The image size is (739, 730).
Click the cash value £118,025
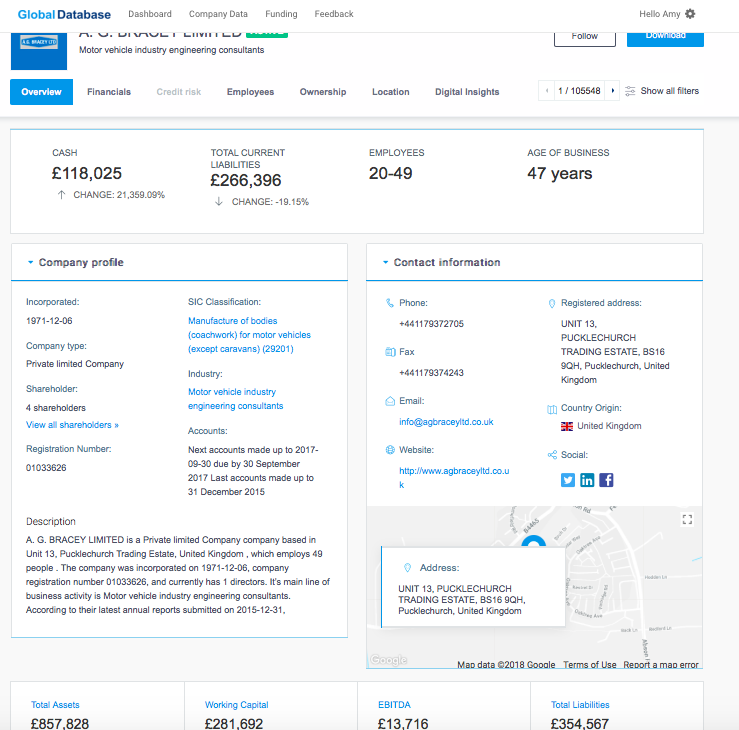click(x=87, y=173)
